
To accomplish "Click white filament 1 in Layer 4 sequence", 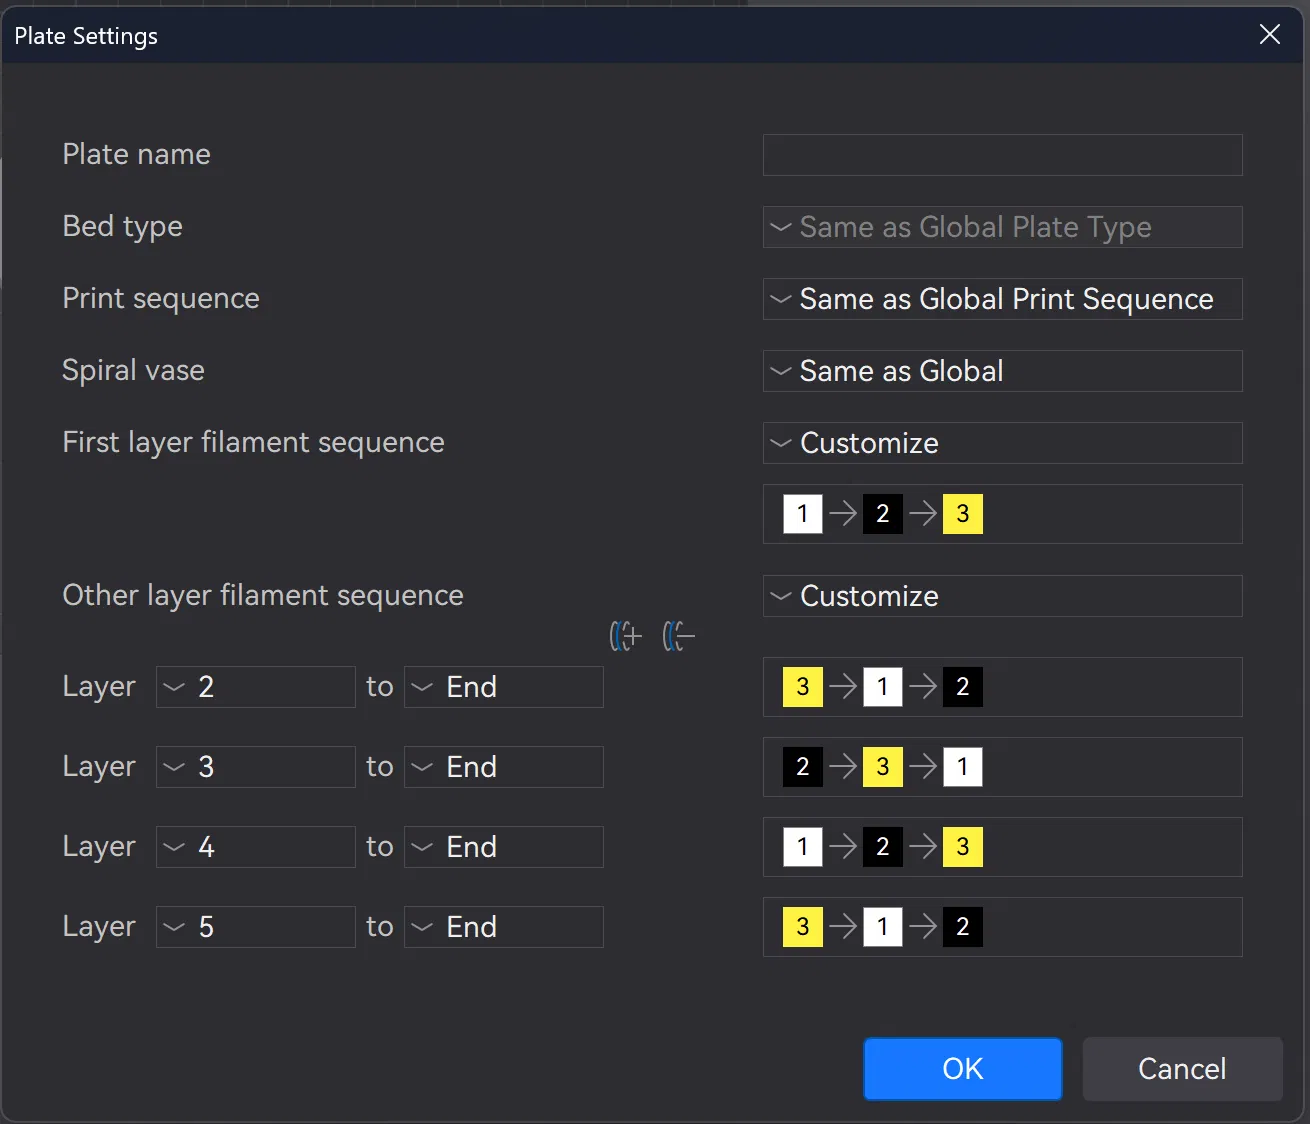I will click(x=802, y=847).
